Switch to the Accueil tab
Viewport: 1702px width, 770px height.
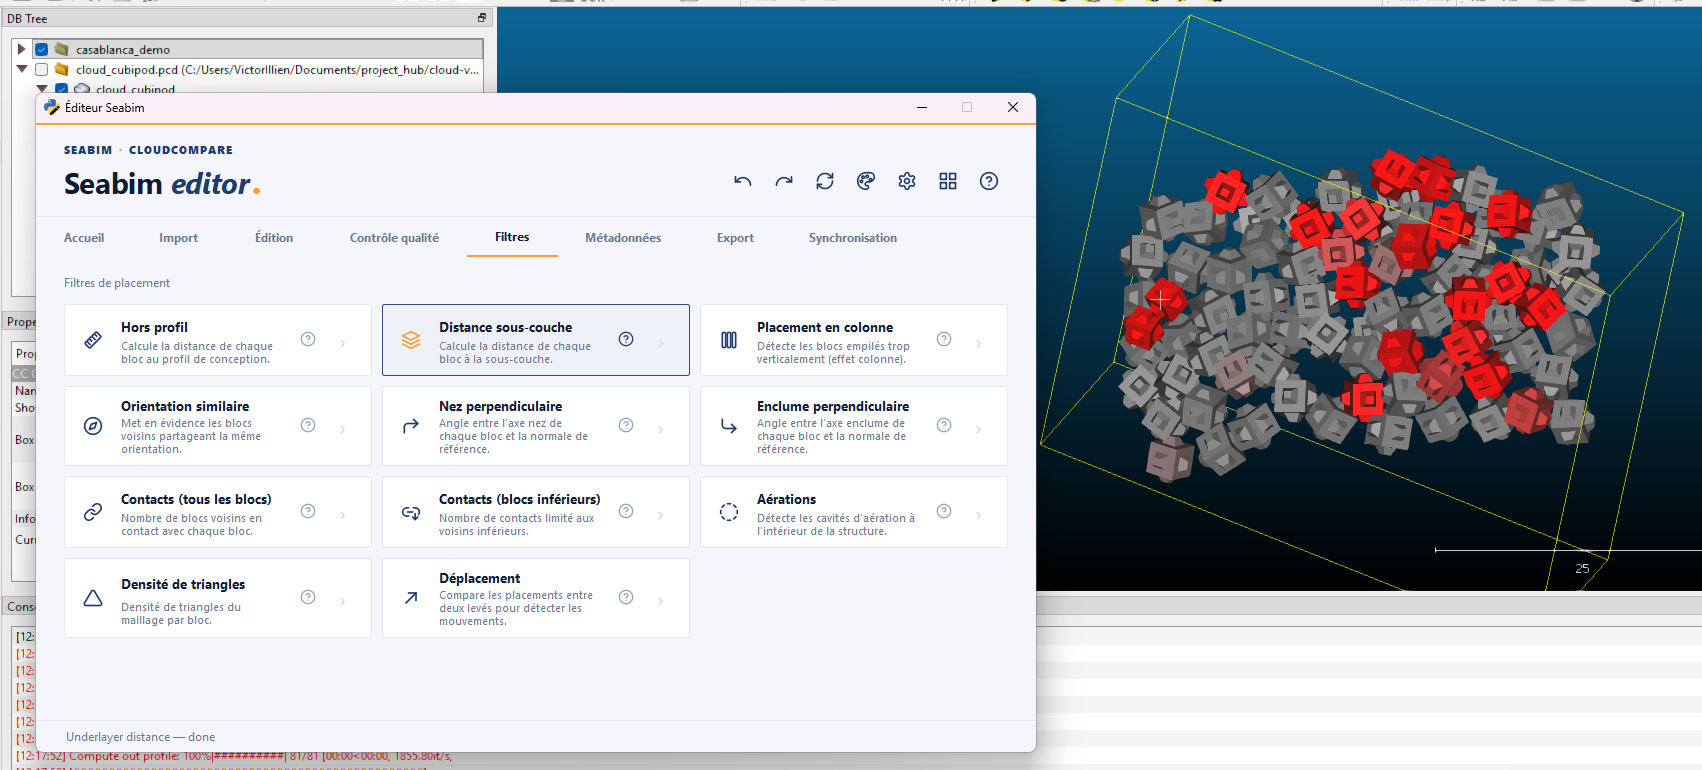tap(84, 238)
